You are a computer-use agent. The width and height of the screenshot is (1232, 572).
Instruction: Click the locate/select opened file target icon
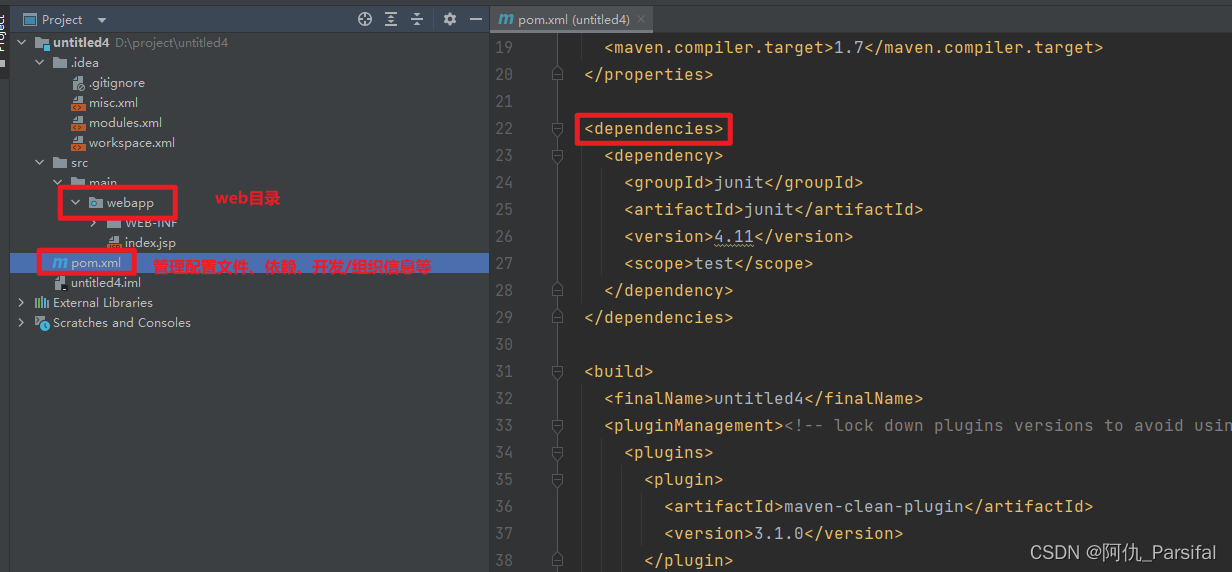(365, 19)
